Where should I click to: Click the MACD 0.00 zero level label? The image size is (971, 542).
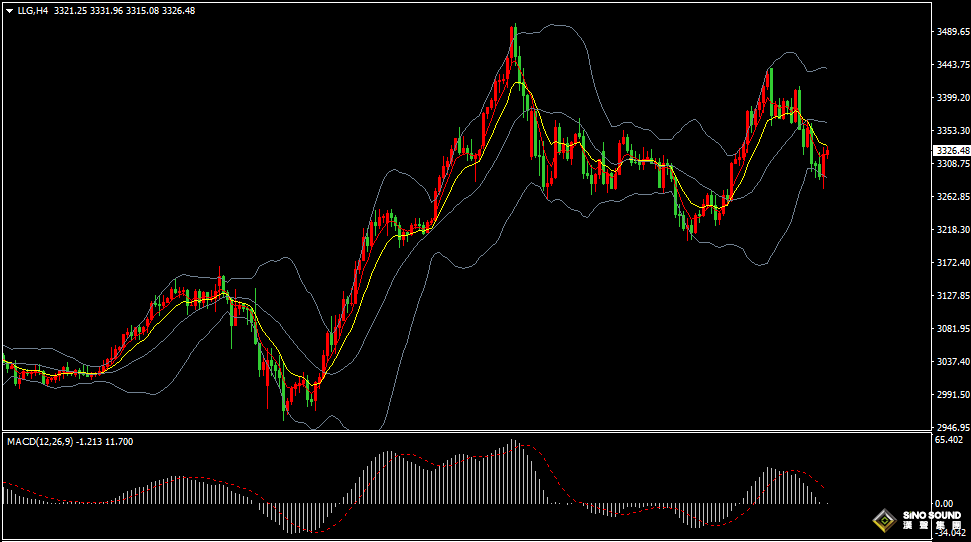click(943, 504)
